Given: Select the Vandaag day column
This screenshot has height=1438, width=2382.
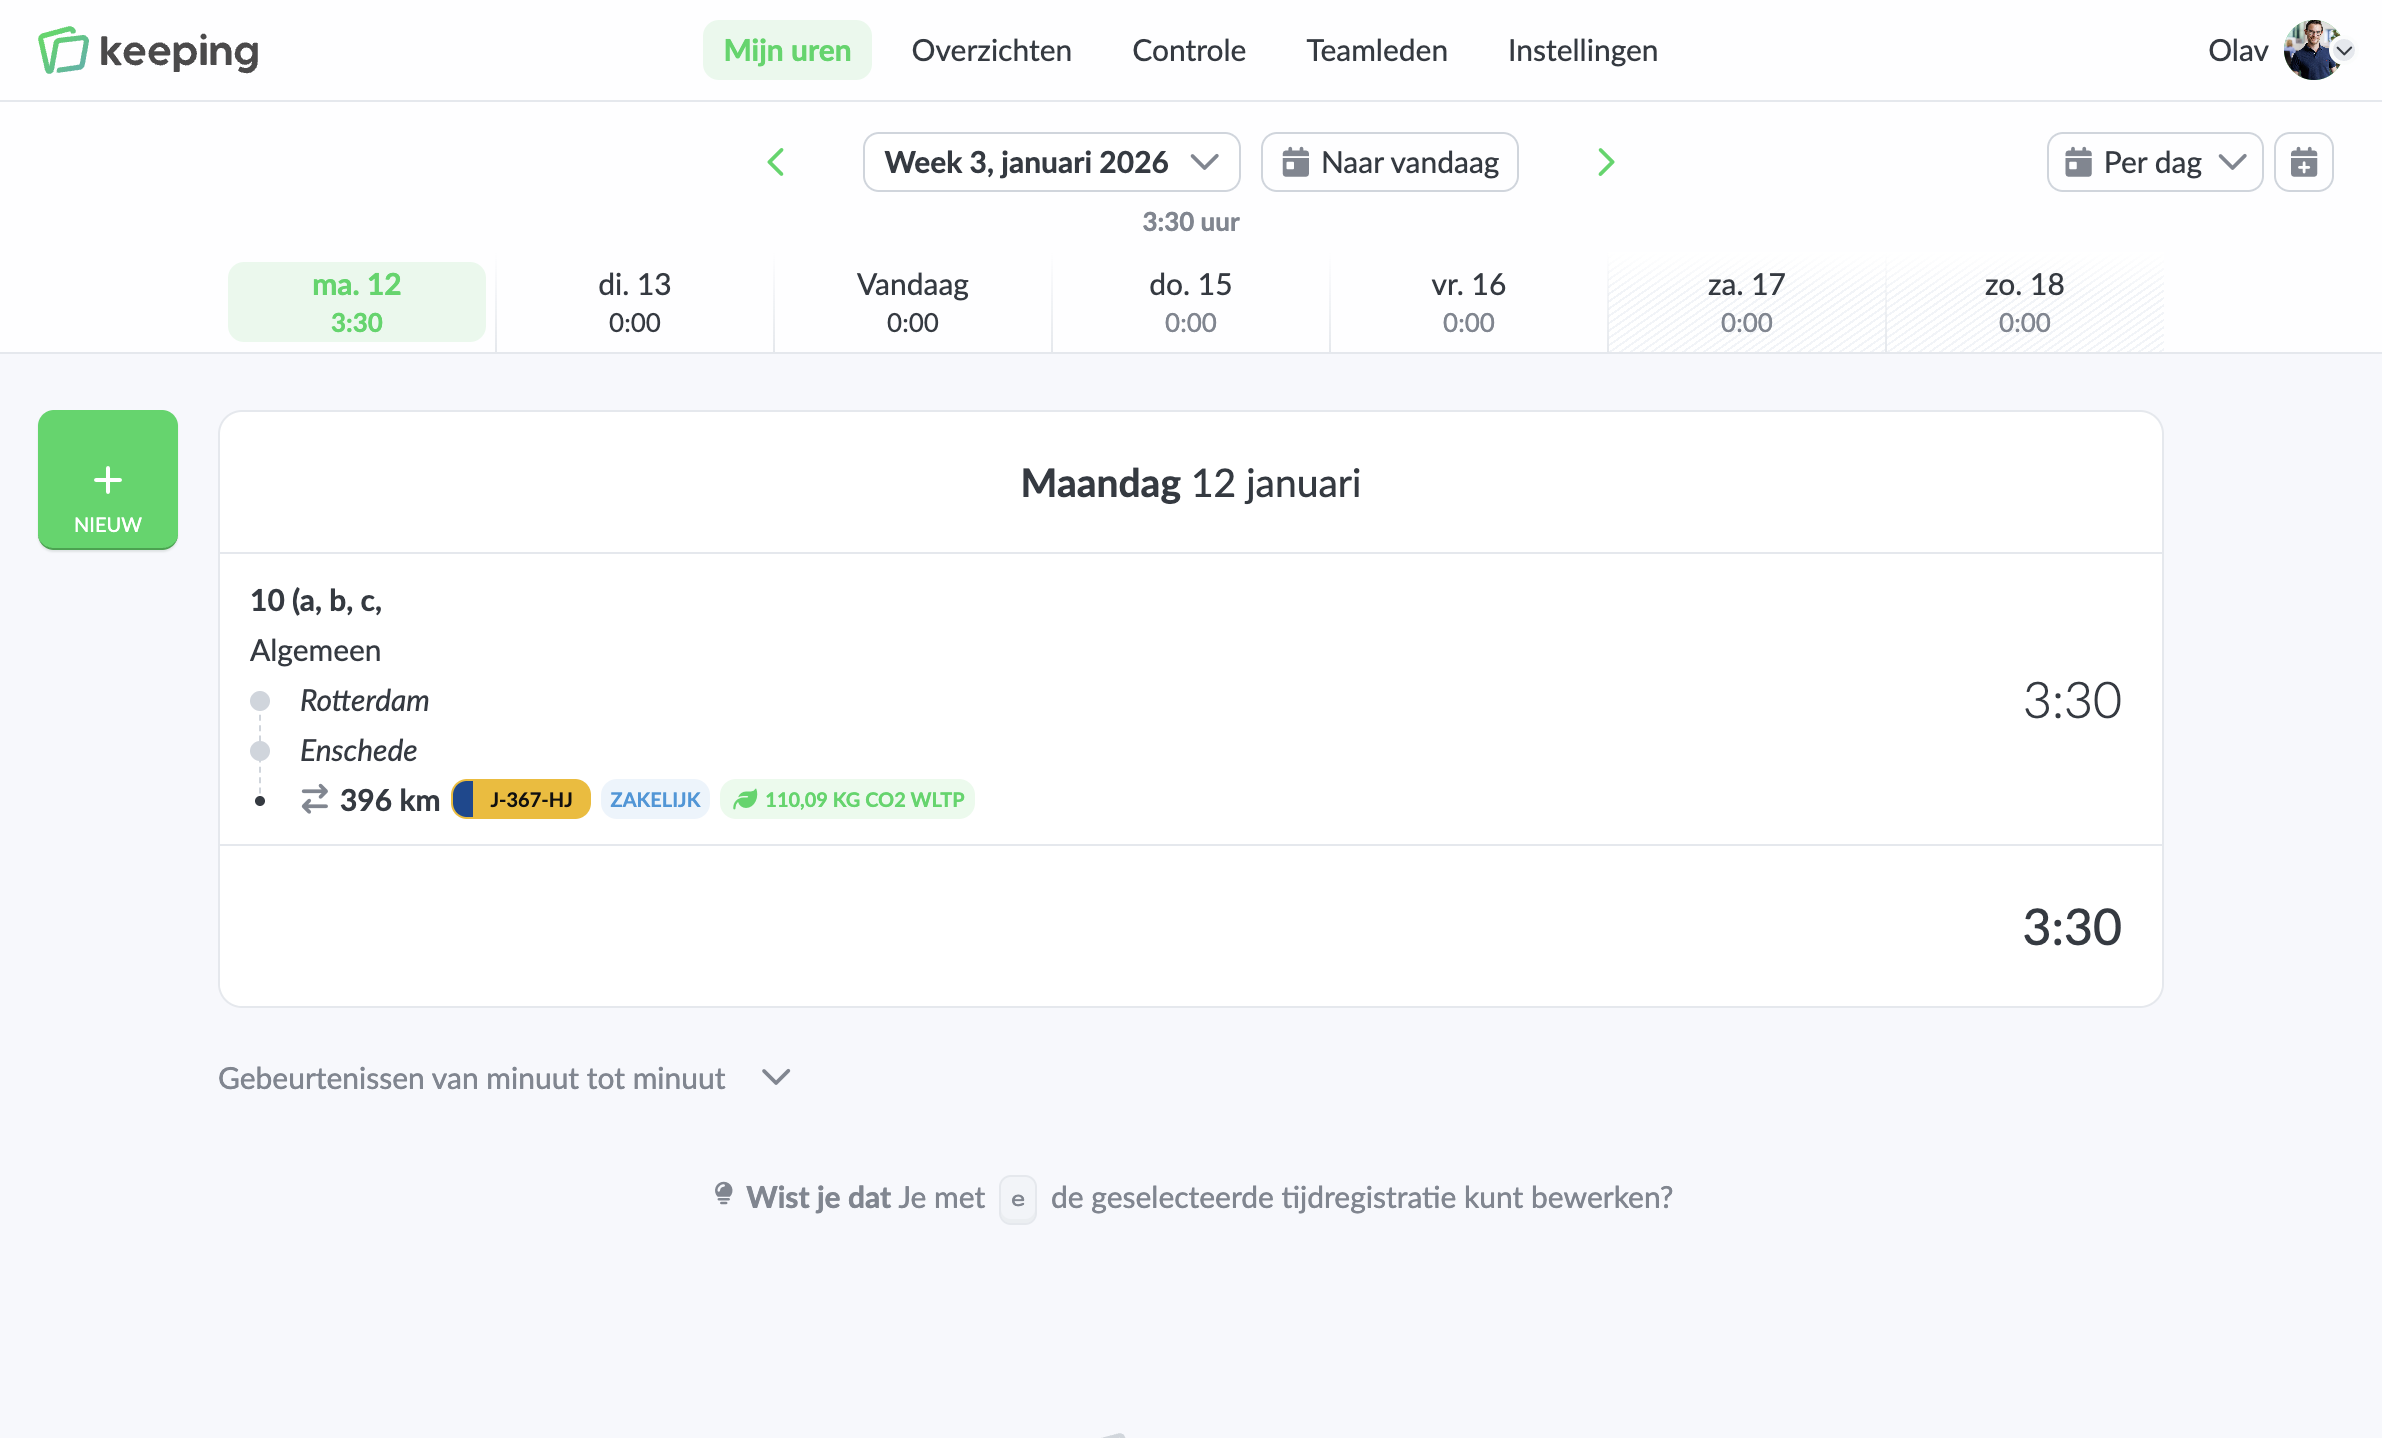Looking at the screenshot, I should pos(912,302).
